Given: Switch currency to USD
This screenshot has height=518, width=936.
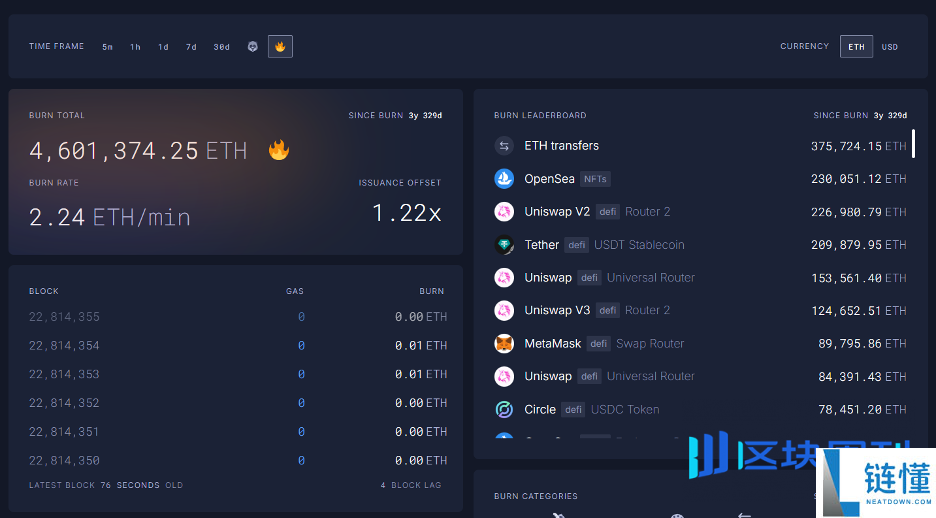Looking at the screenshot, I should tap(889, 47).
